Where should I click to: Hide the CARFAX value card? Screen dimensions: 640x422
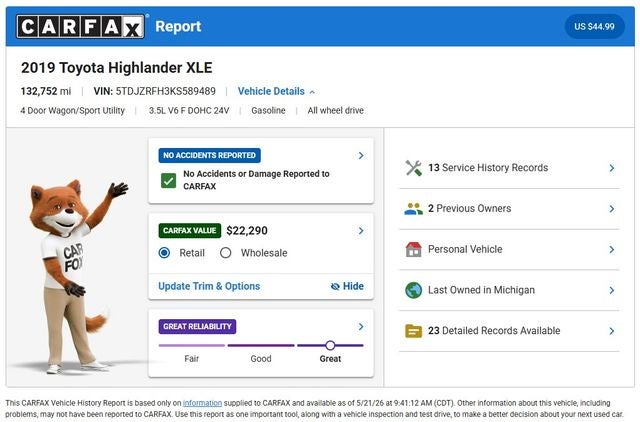(x=347, y=286)
